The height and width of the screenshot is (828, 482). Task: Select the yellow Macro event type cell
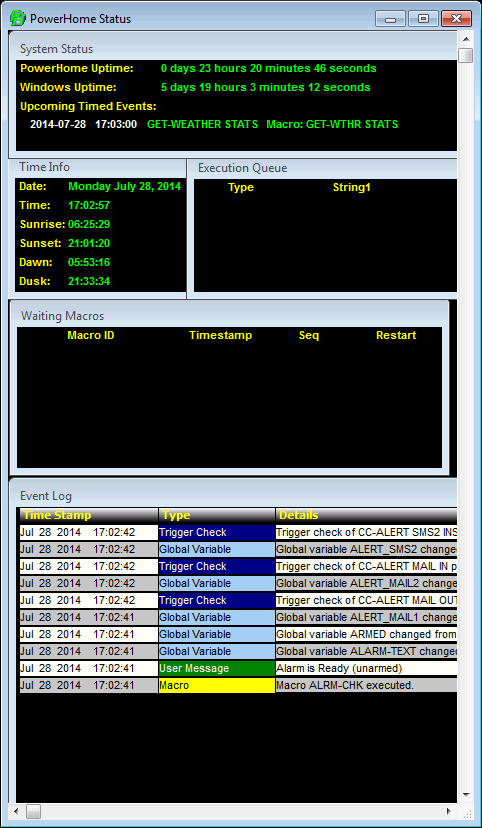[x=217, y=685]
